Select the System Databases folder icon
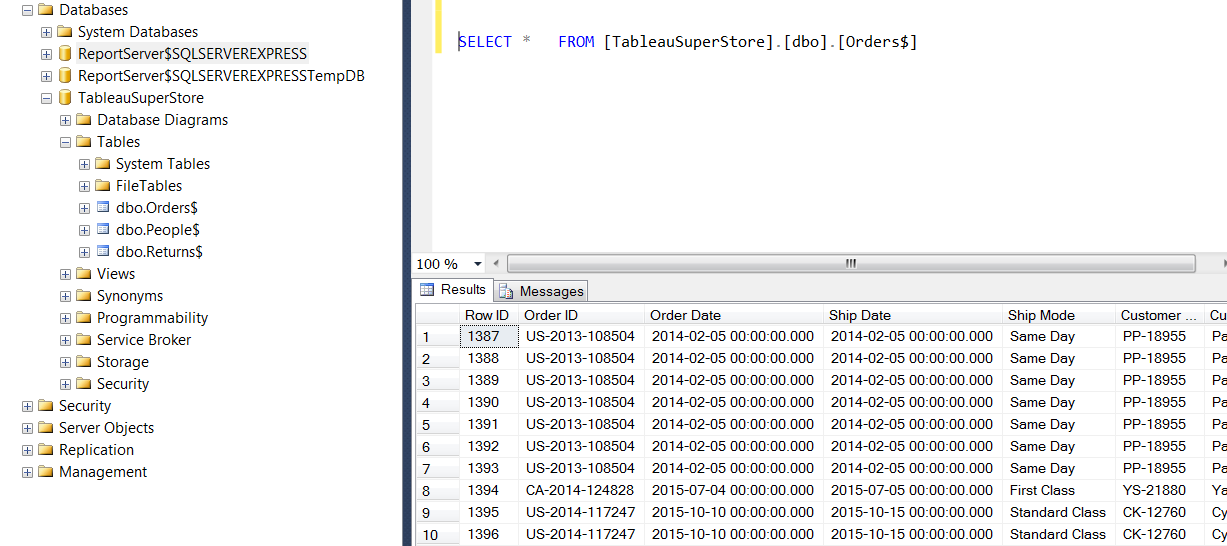Viewport: 1227px width, 546px height. tap(65, 32)
